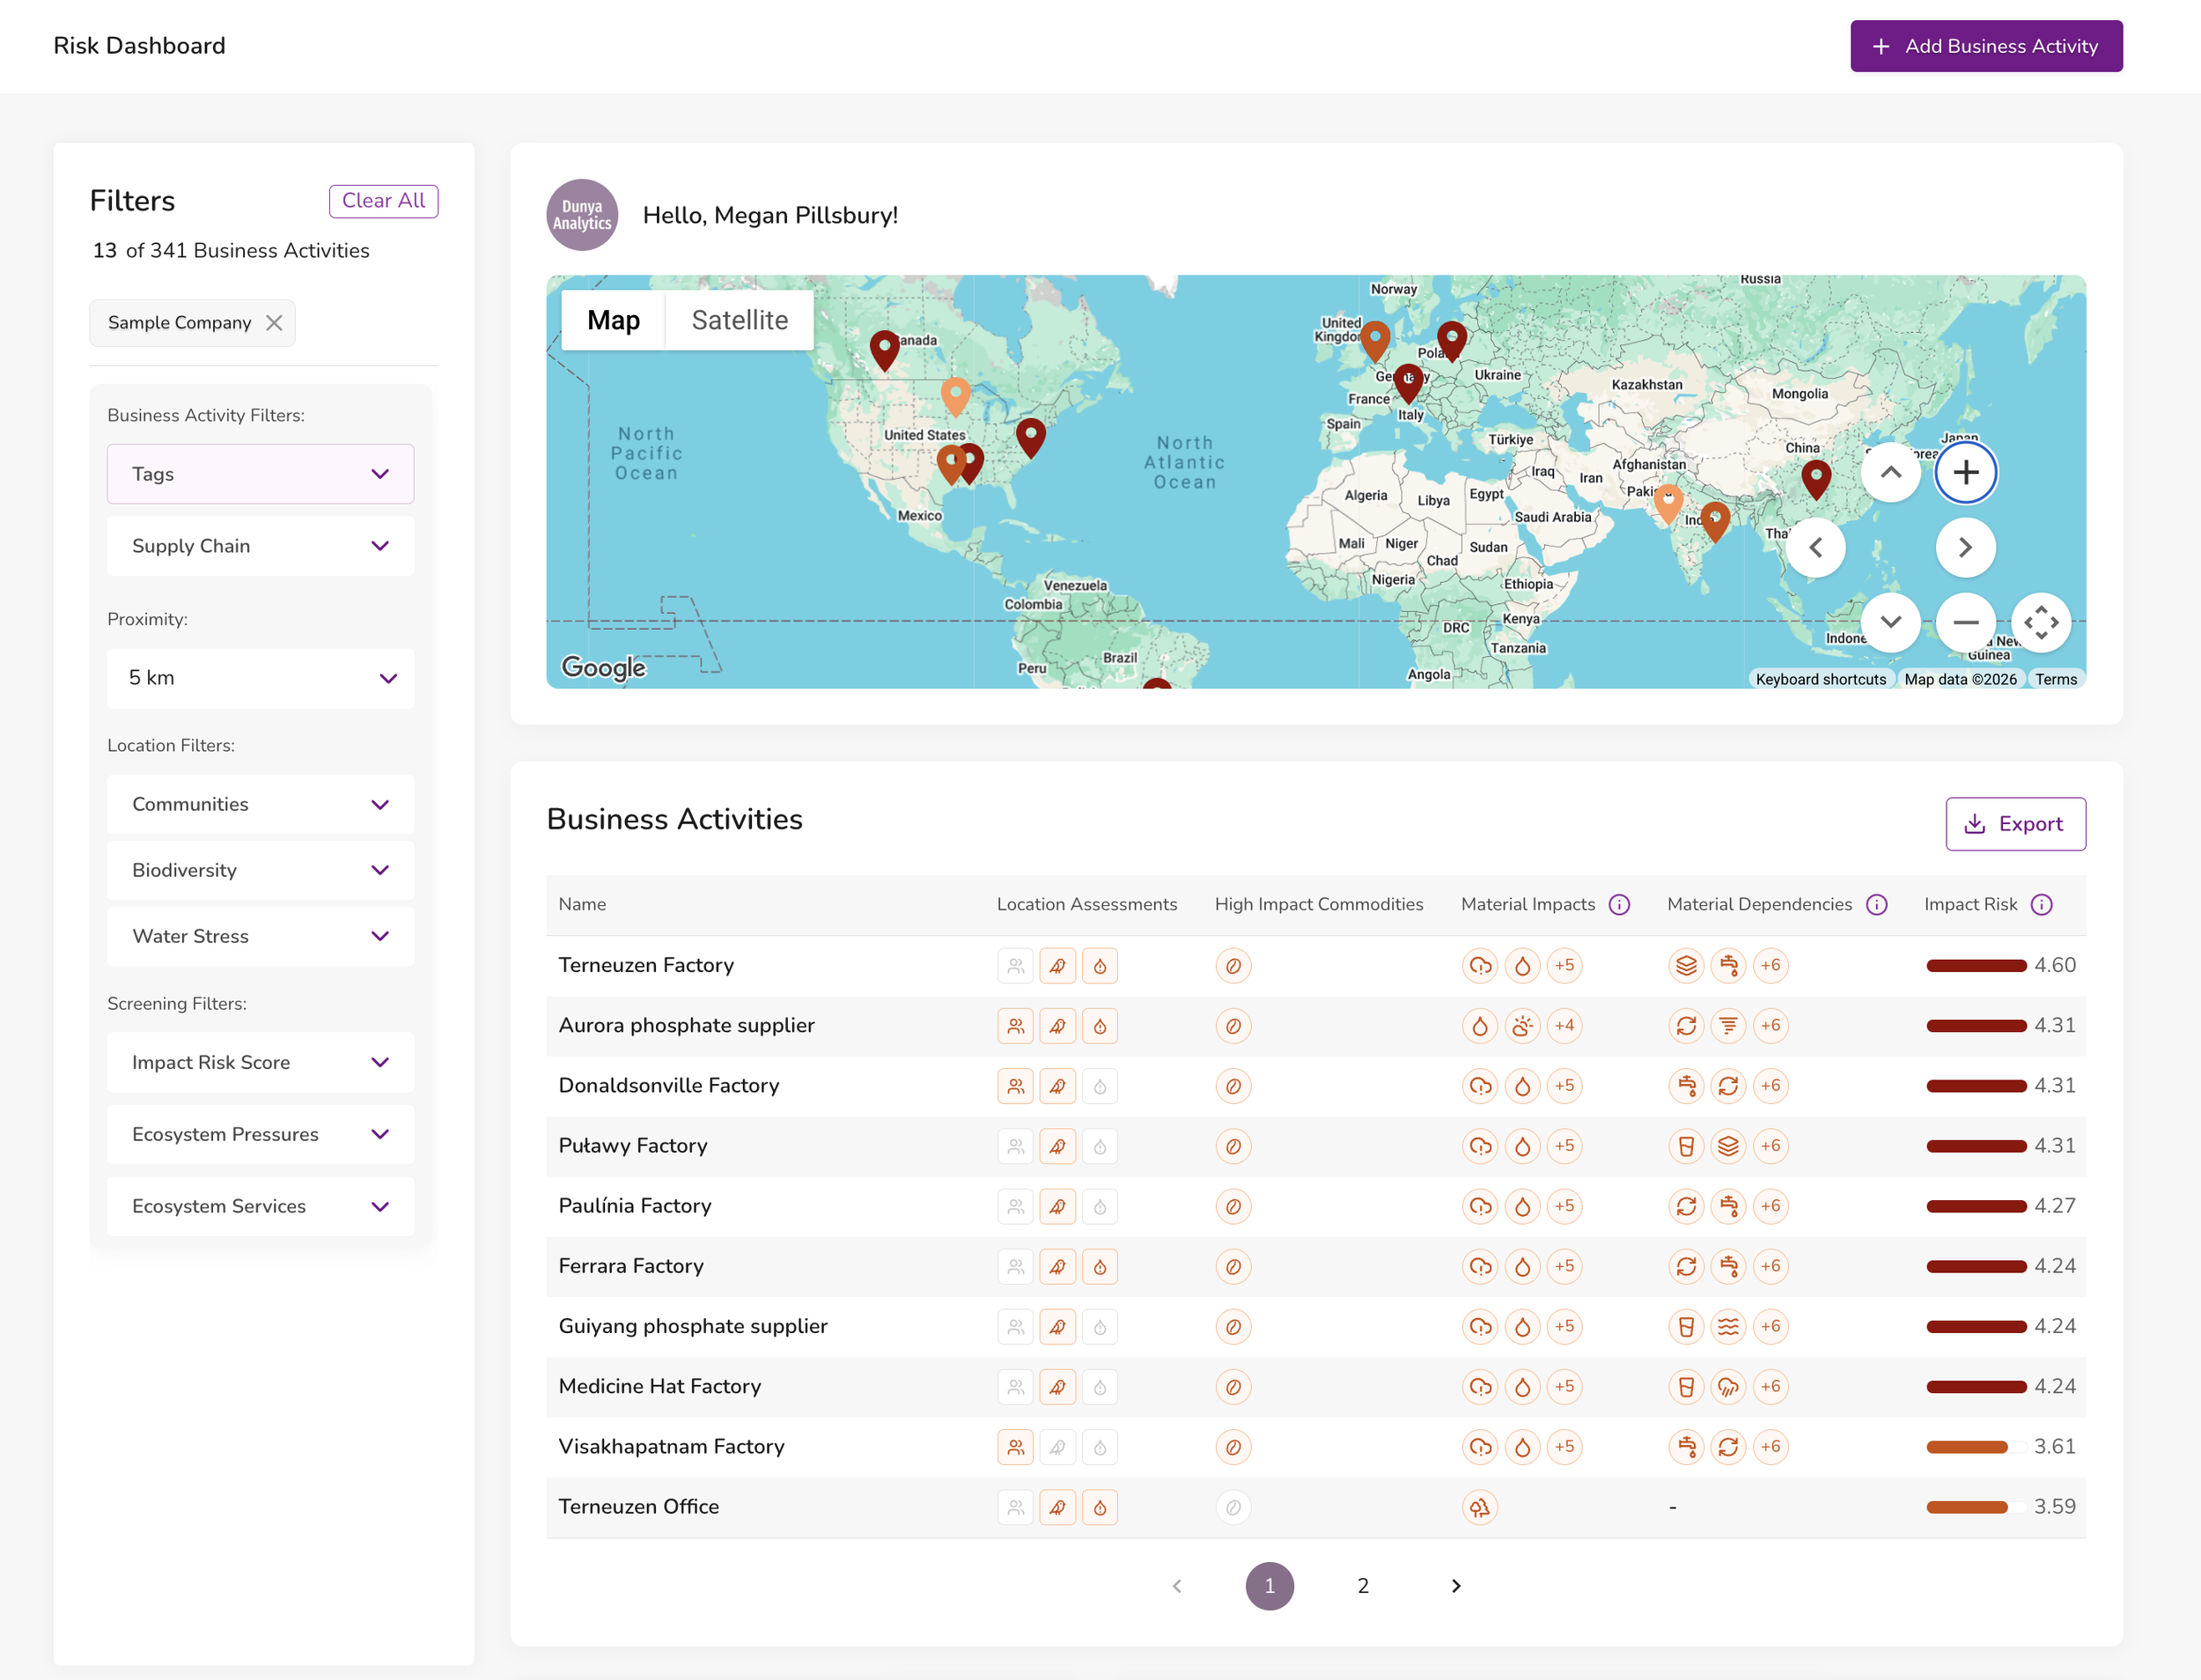The width and height of the screenshot is (2201, 1680).
Task: Click the 4.27 risk score for Paulínia Factory
Action: click(x=2055, y=1206)
